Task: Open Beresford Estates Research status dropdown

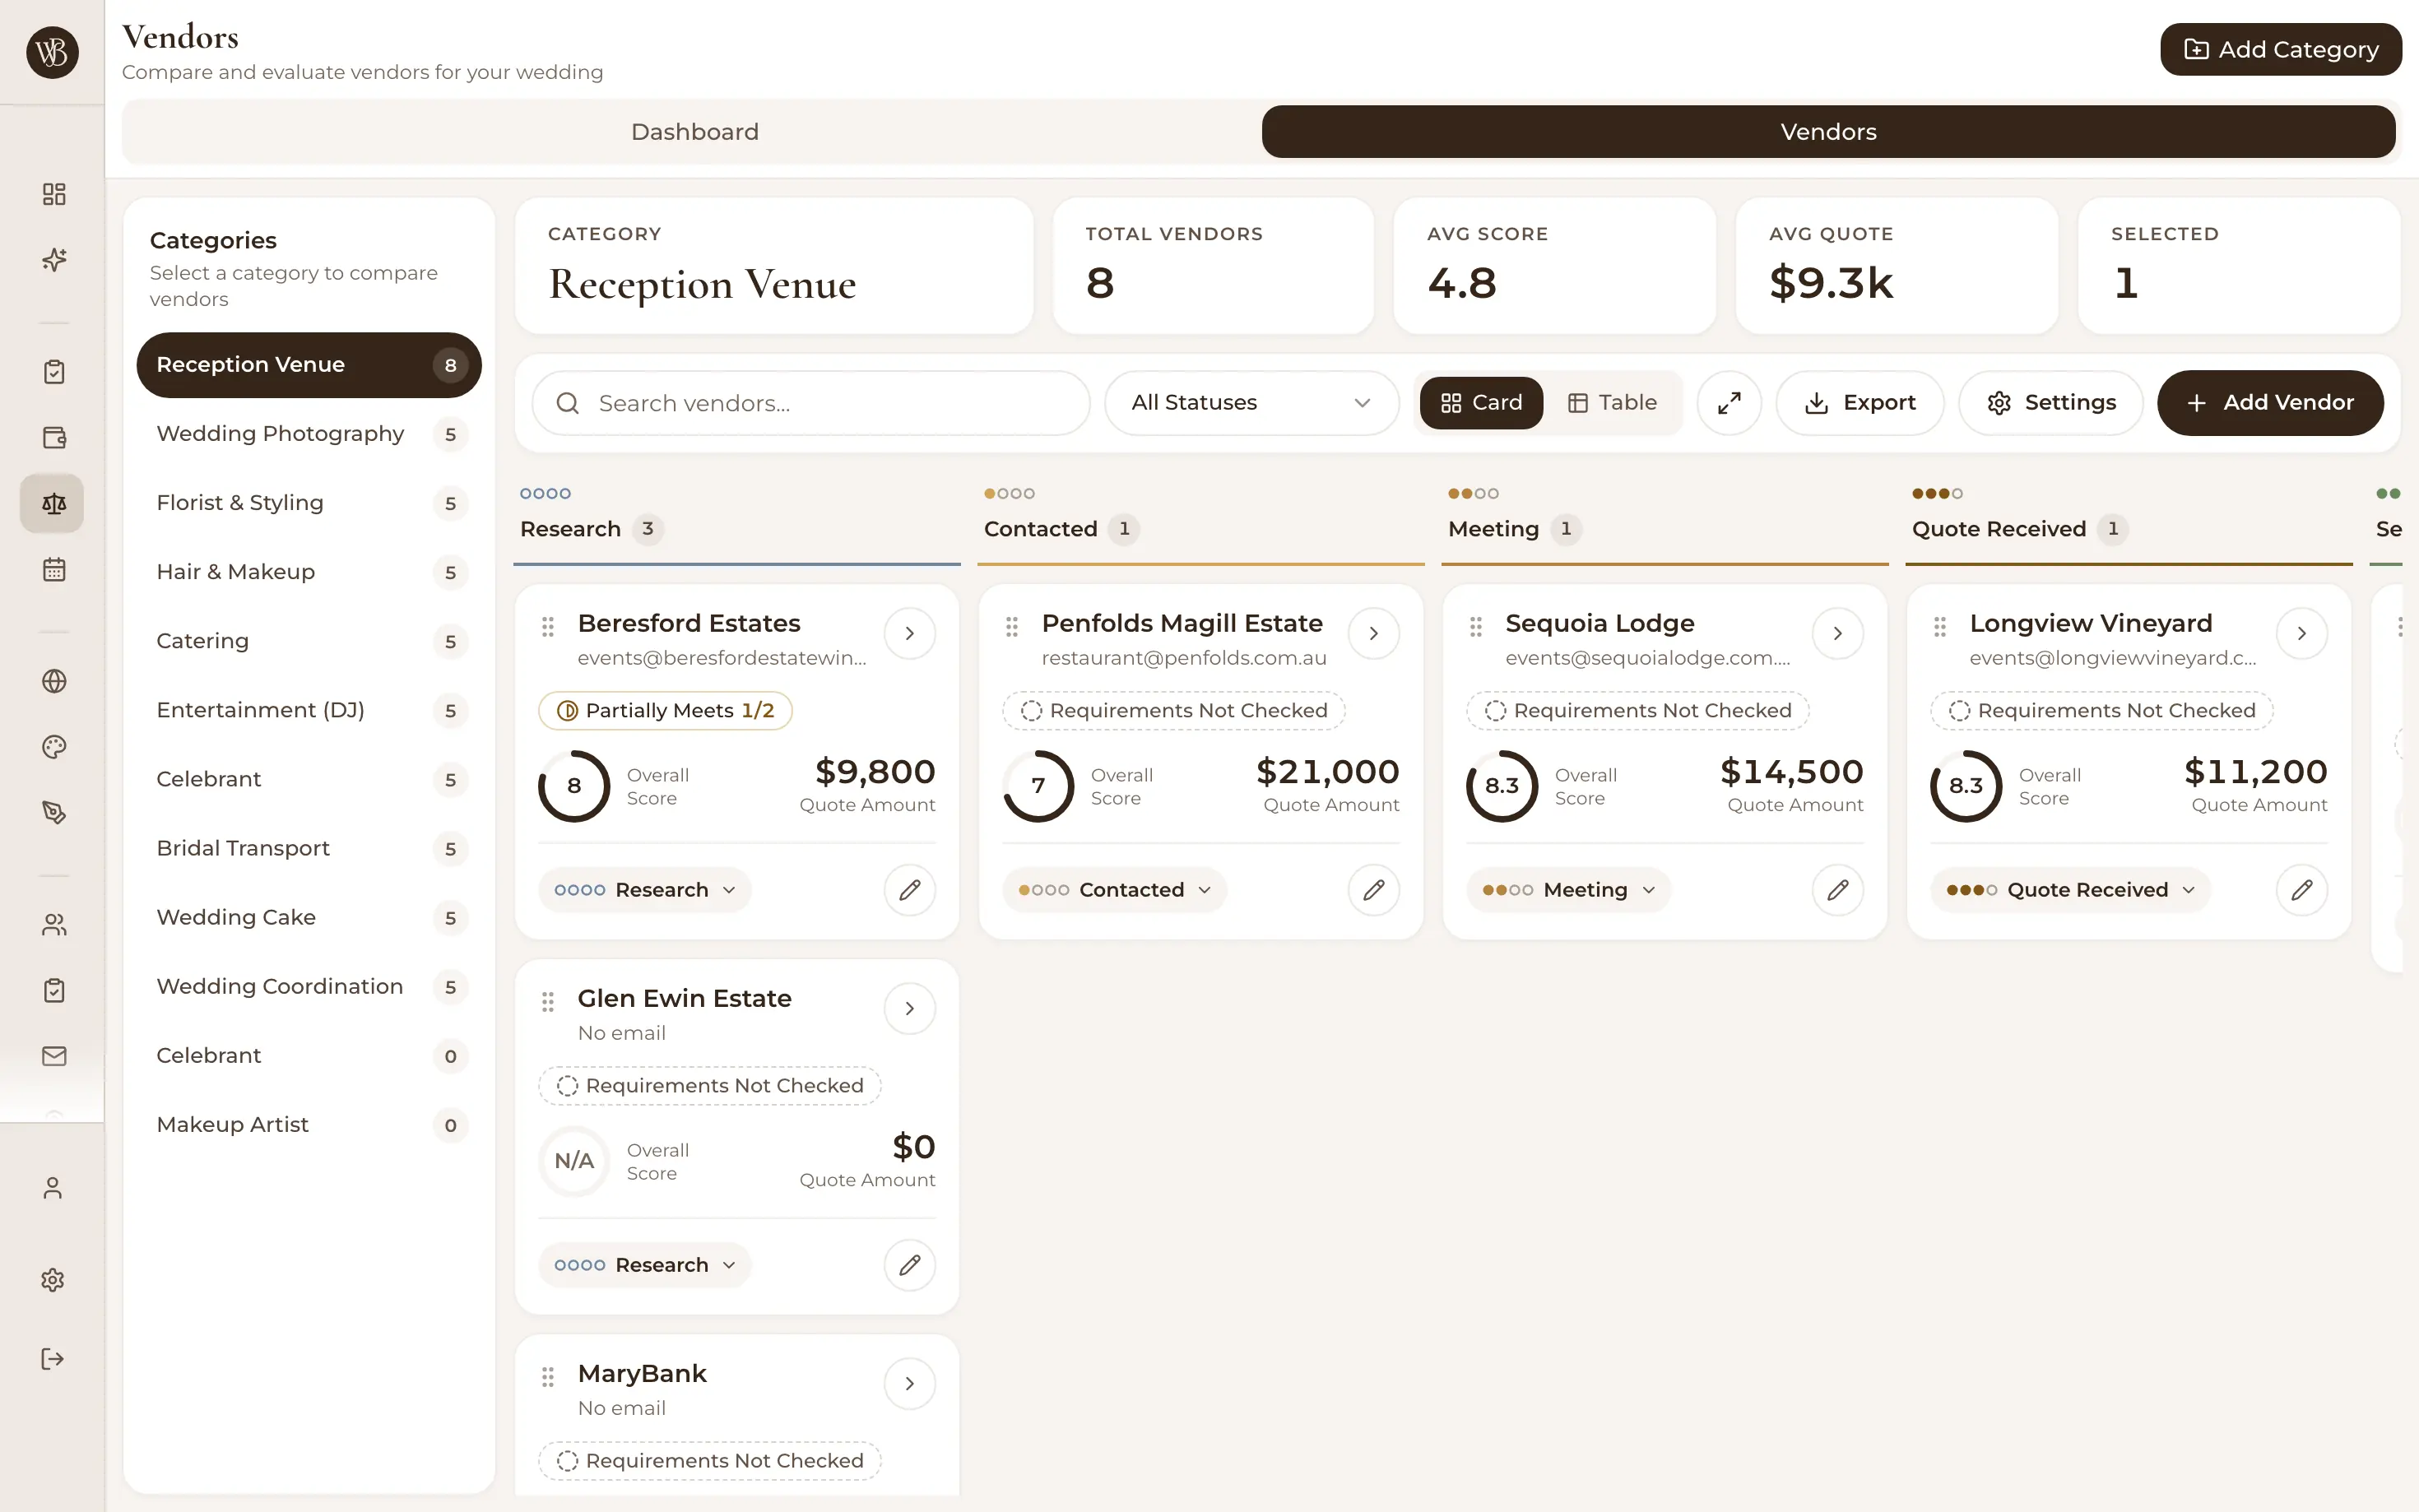Action: [645, 890]
